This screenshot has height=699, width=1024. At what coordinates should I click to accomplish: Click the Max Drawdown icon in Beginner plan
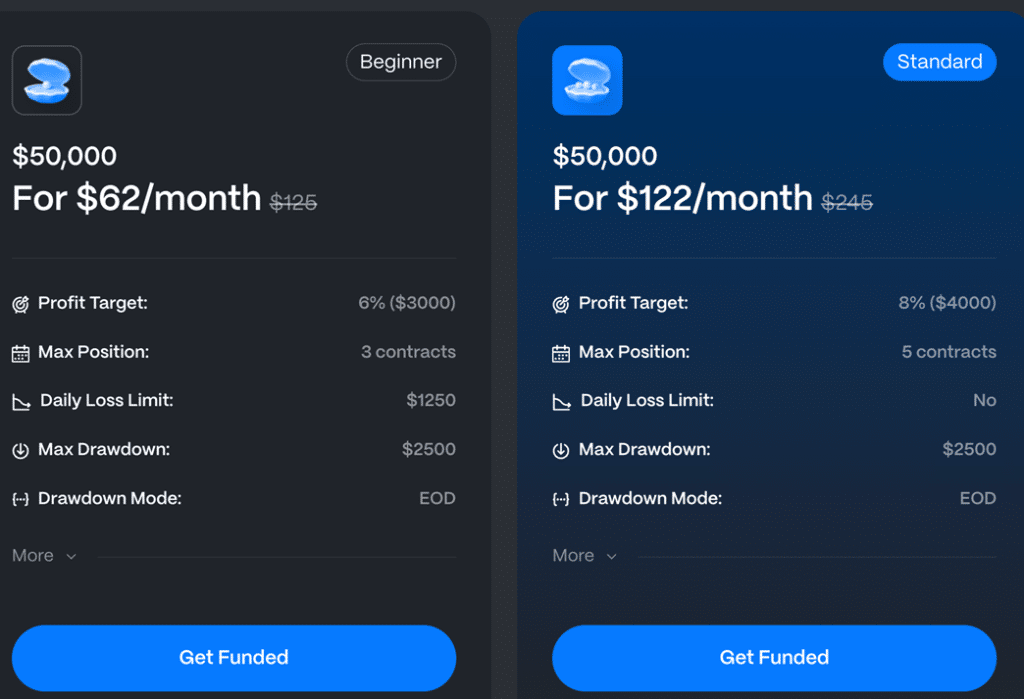coord(20,450)
